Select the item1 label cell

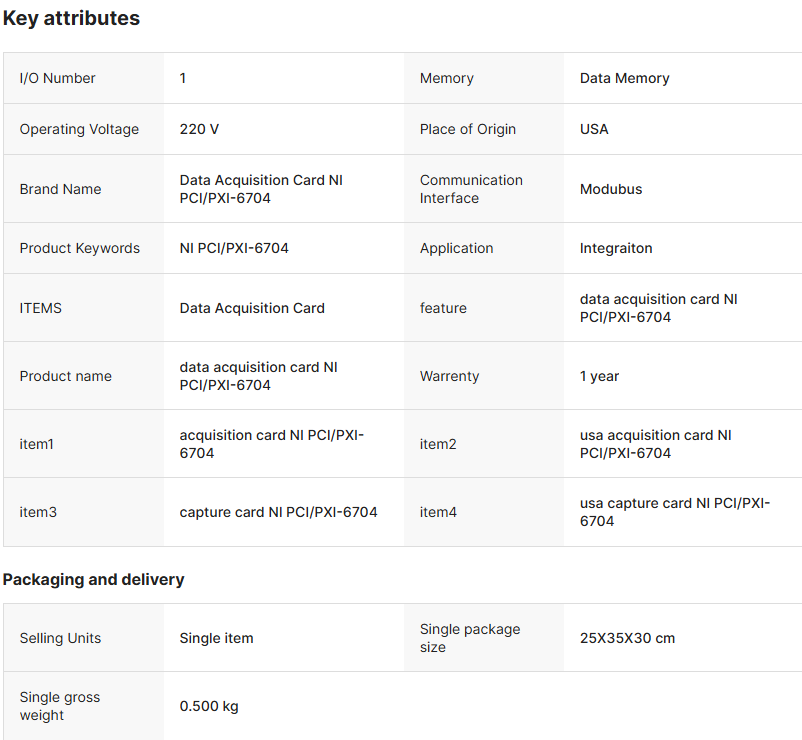tap(36, 444)
